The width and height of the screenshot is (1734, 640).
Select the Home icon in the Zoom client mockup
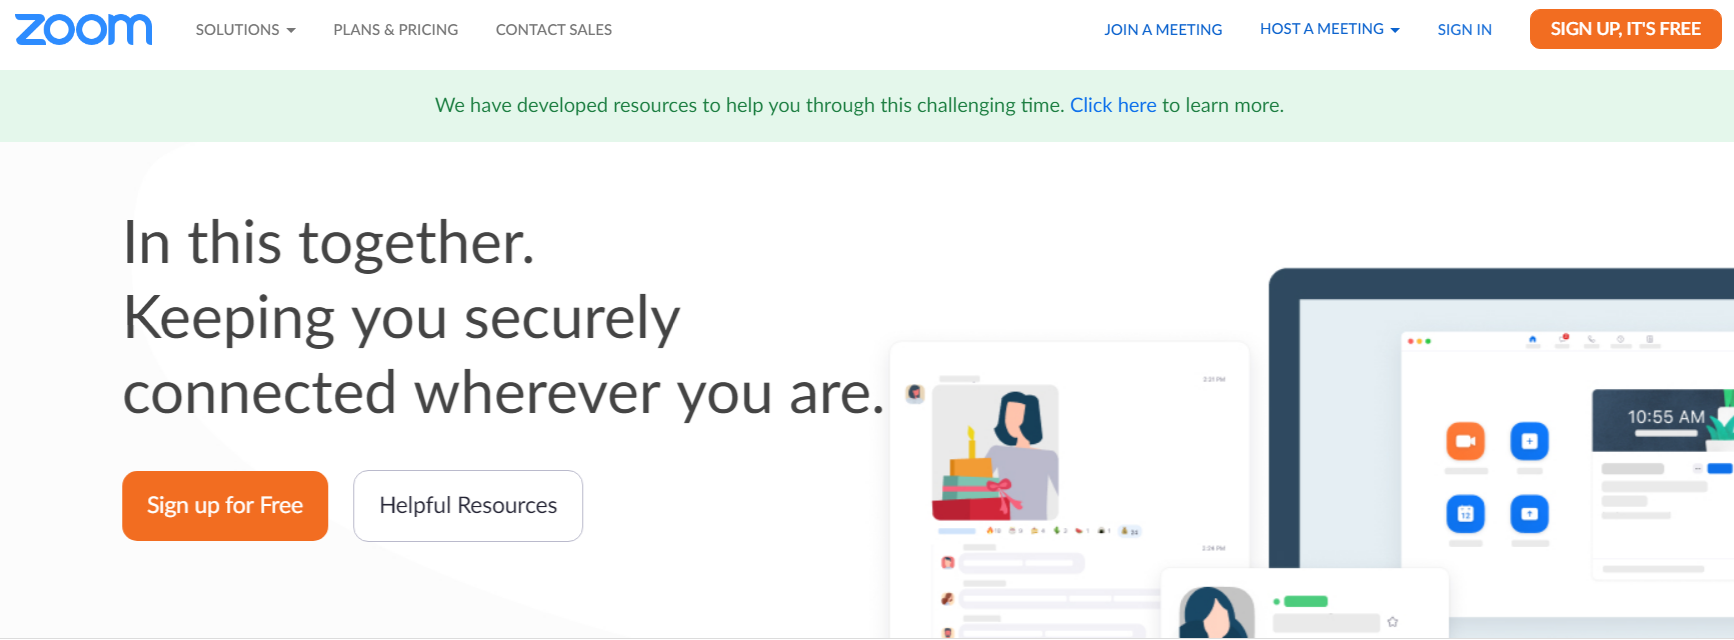click(1532, 338)
